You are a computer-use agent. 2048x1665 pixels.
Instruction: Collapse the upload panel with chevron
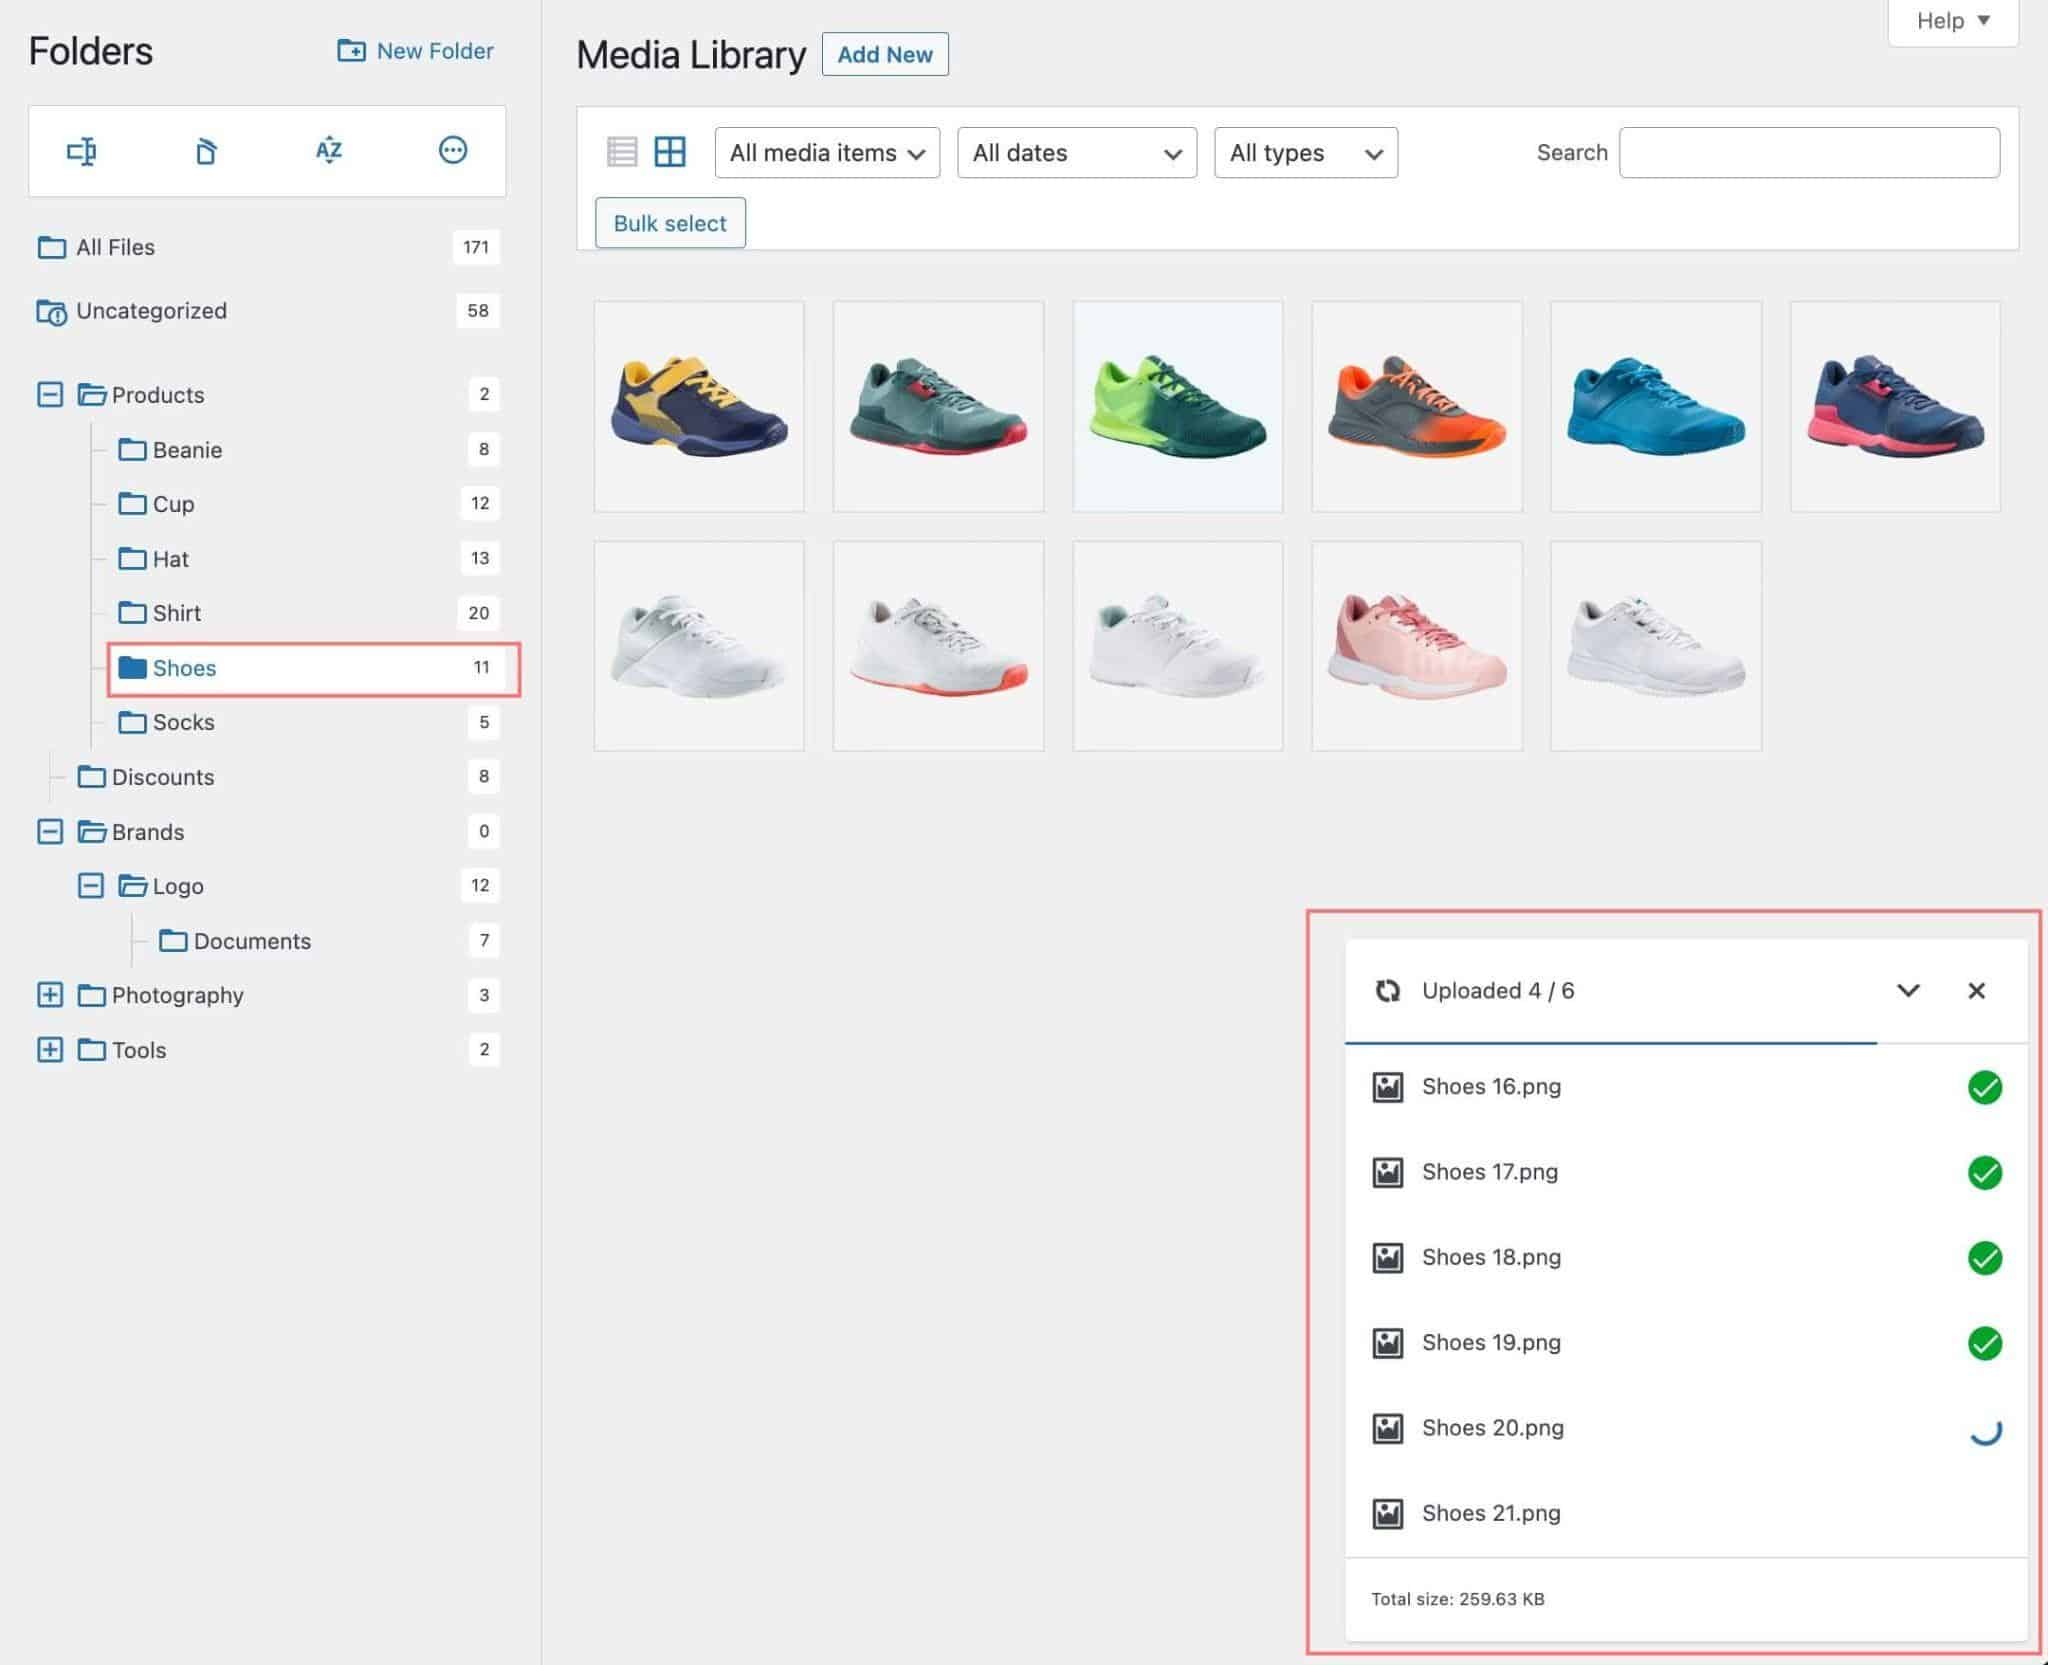click(1908, 991)
